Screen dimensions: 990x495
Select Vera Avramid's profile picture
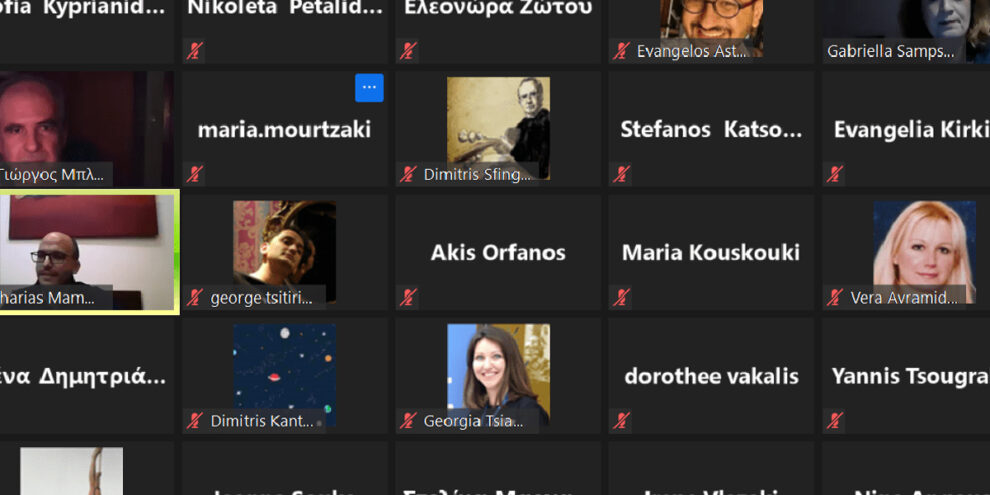(x=924, y=252)
